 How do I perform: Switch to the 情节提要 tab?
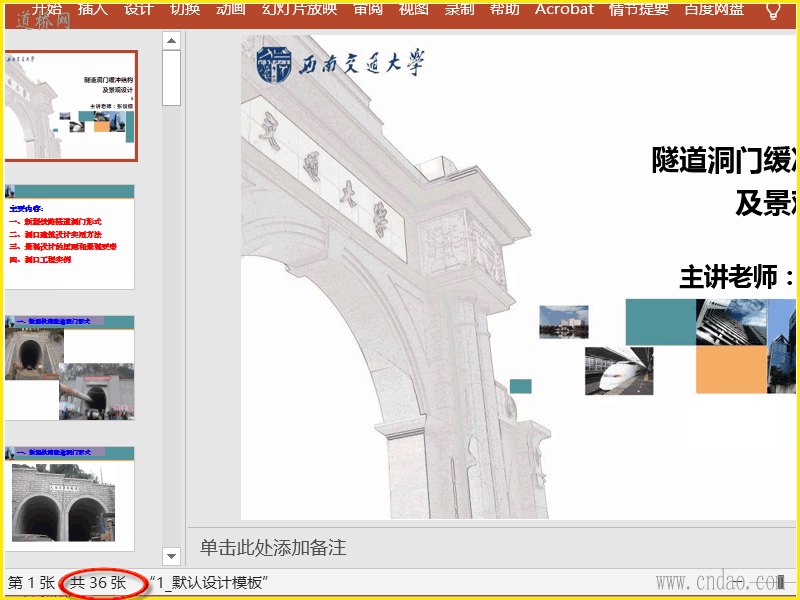click(639, 9)
